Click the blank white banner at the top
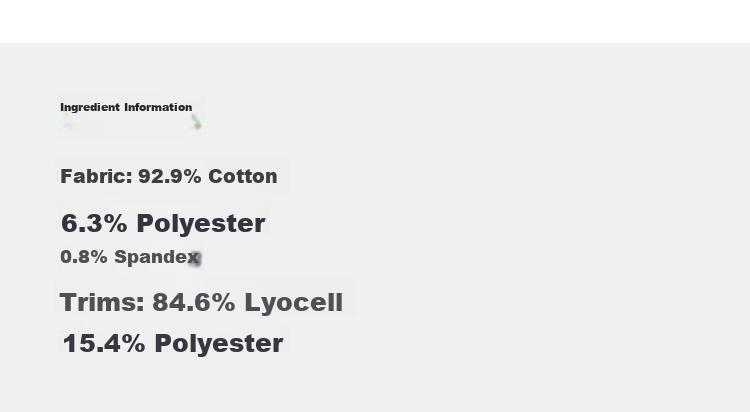The image size is (750, 412). click(x=375, y=22)
